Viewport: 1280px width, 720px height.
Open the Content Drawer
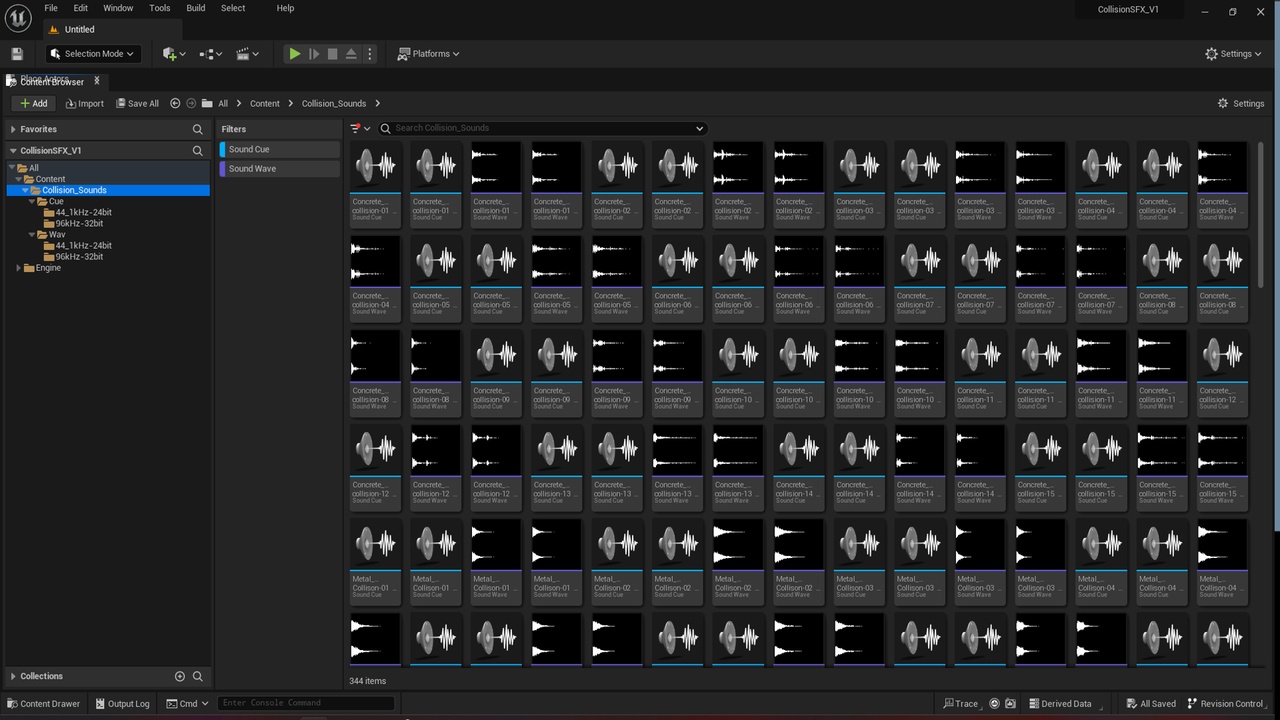(x=44, y=703)
